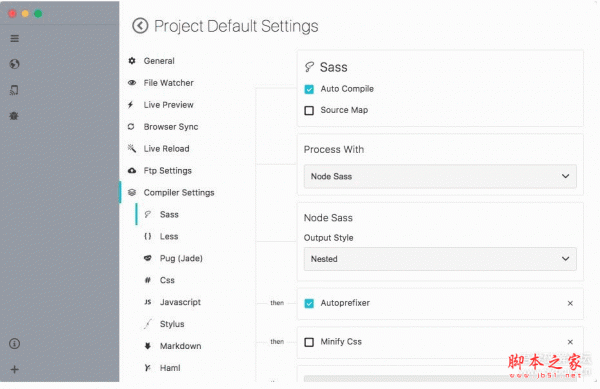Open the bug icon in left sidebar
Screen dimensions: 600x389
(x=14, y=116)
